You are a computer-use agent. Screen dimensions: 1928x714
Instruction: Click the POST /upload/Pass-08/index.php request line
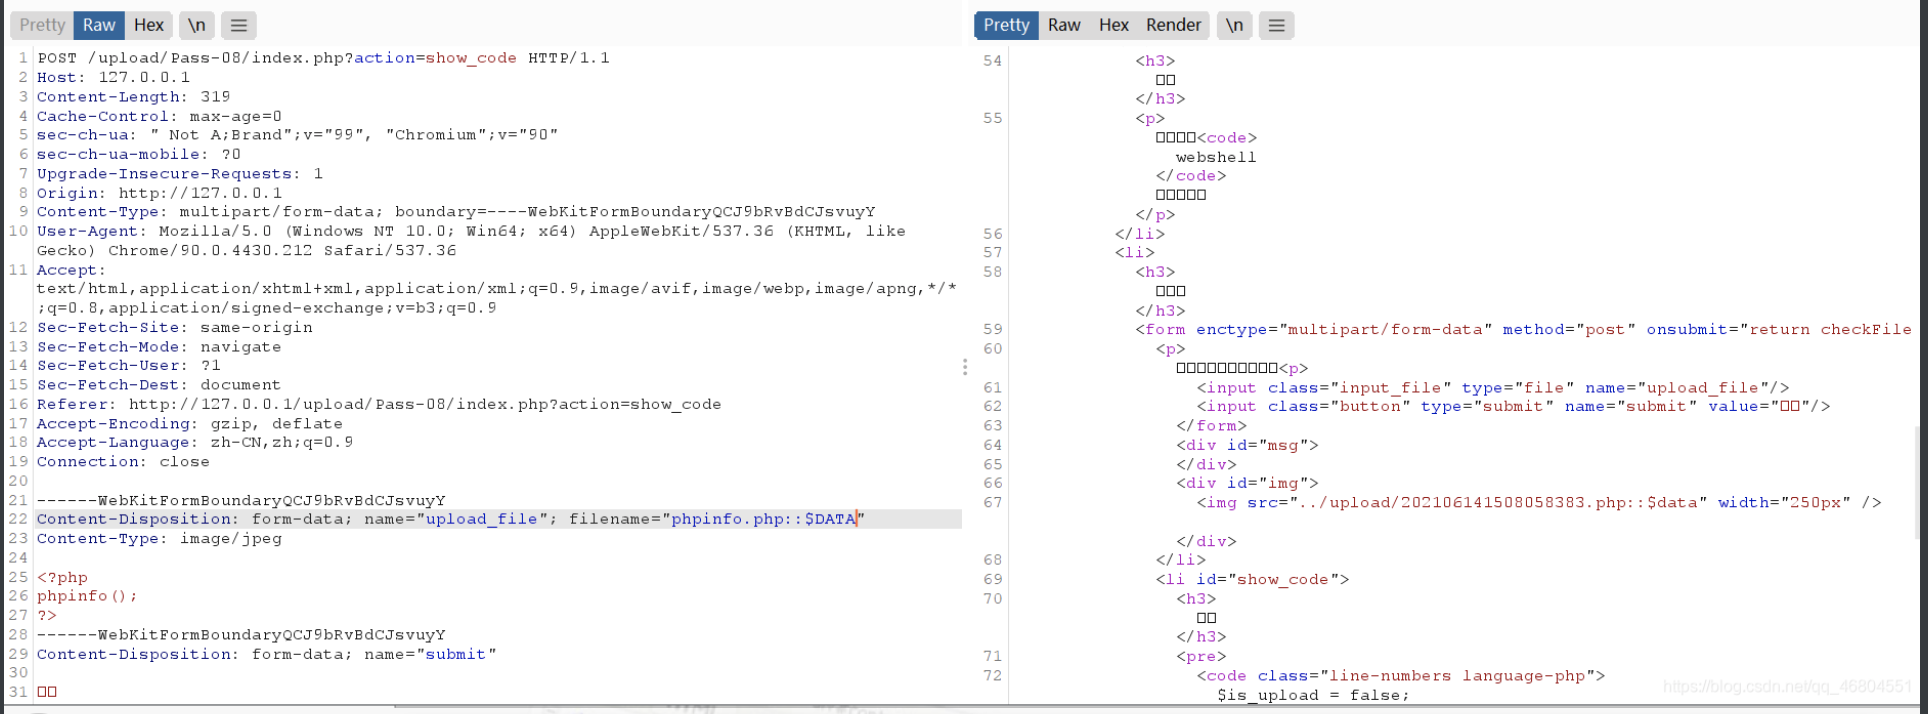[x=323, y=58]
